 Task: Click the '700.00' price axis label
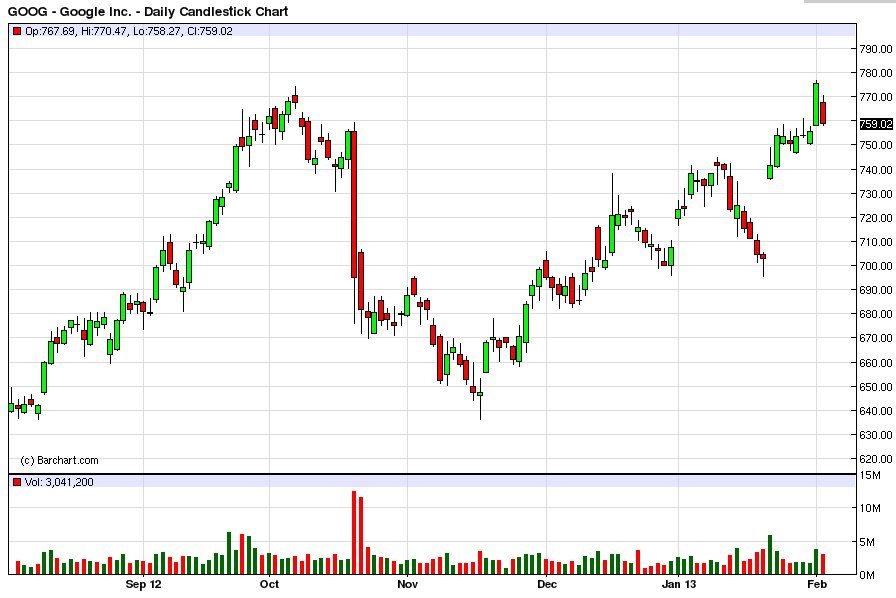point(875,266)
